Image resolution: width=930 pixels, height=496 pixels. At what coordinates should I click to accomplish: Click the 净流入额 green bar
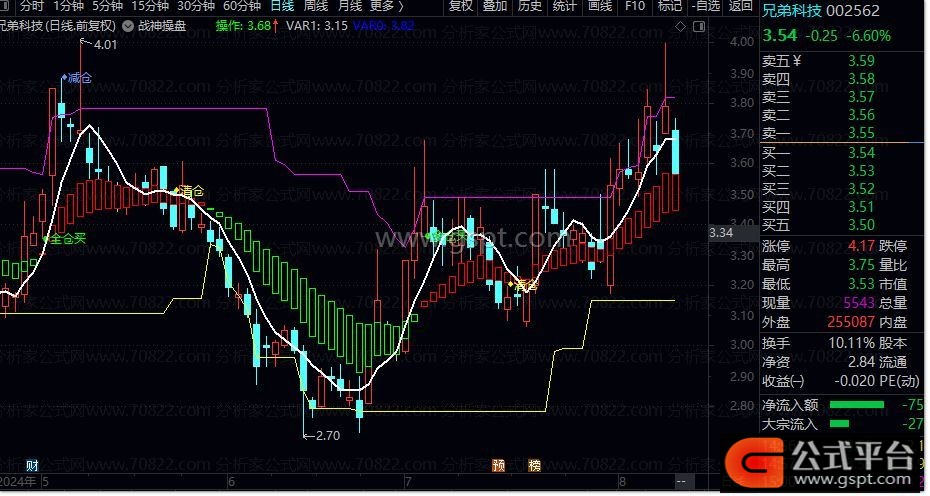pyautogui.click(x=856, y=405)
